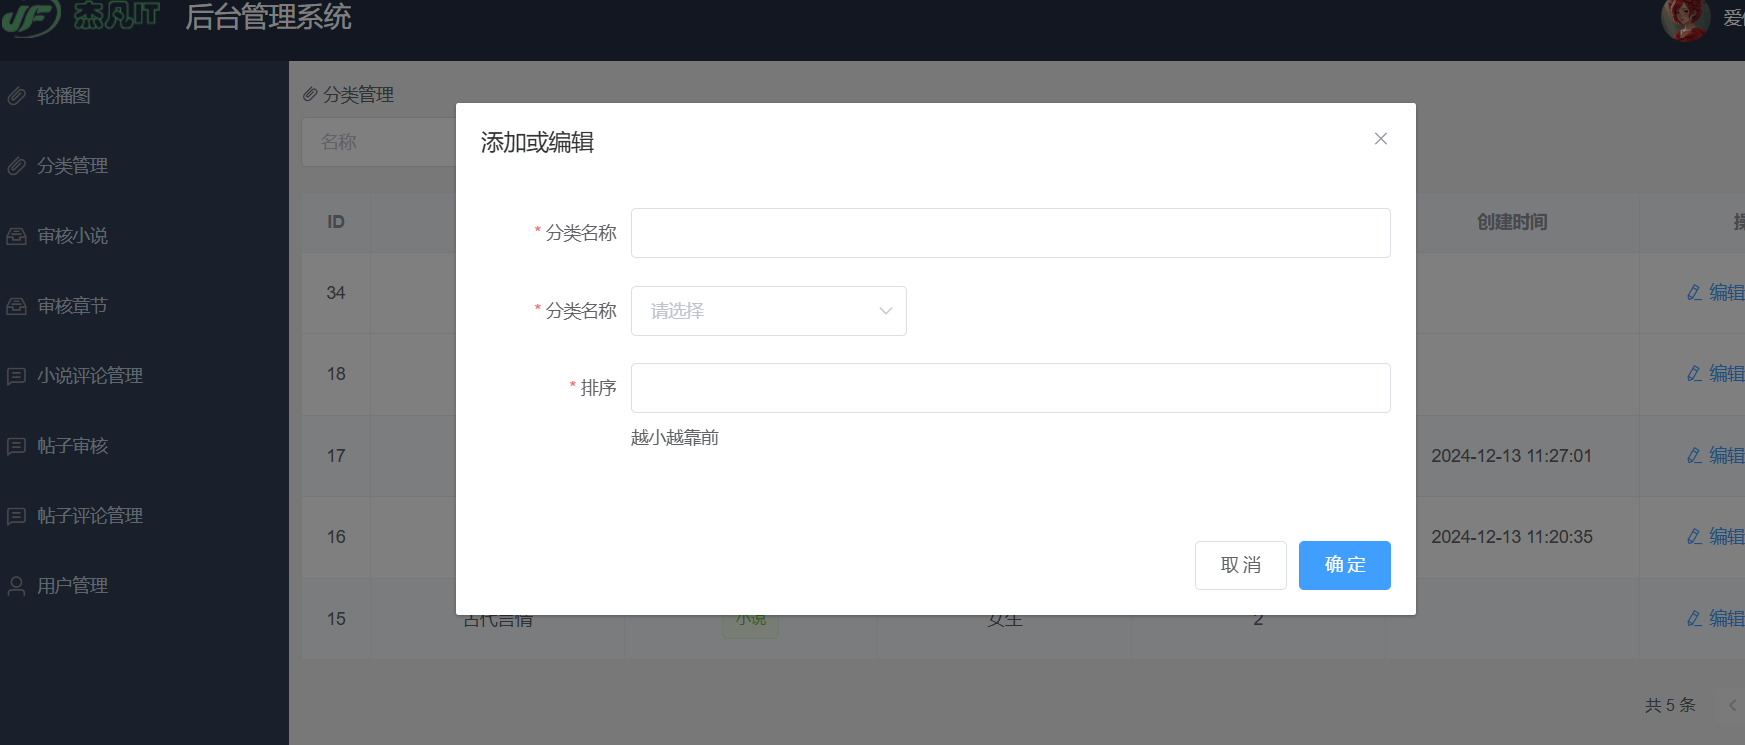Click the 审核小说 inbox icon
Viewport: 1745px width, 745px height.
17,236
